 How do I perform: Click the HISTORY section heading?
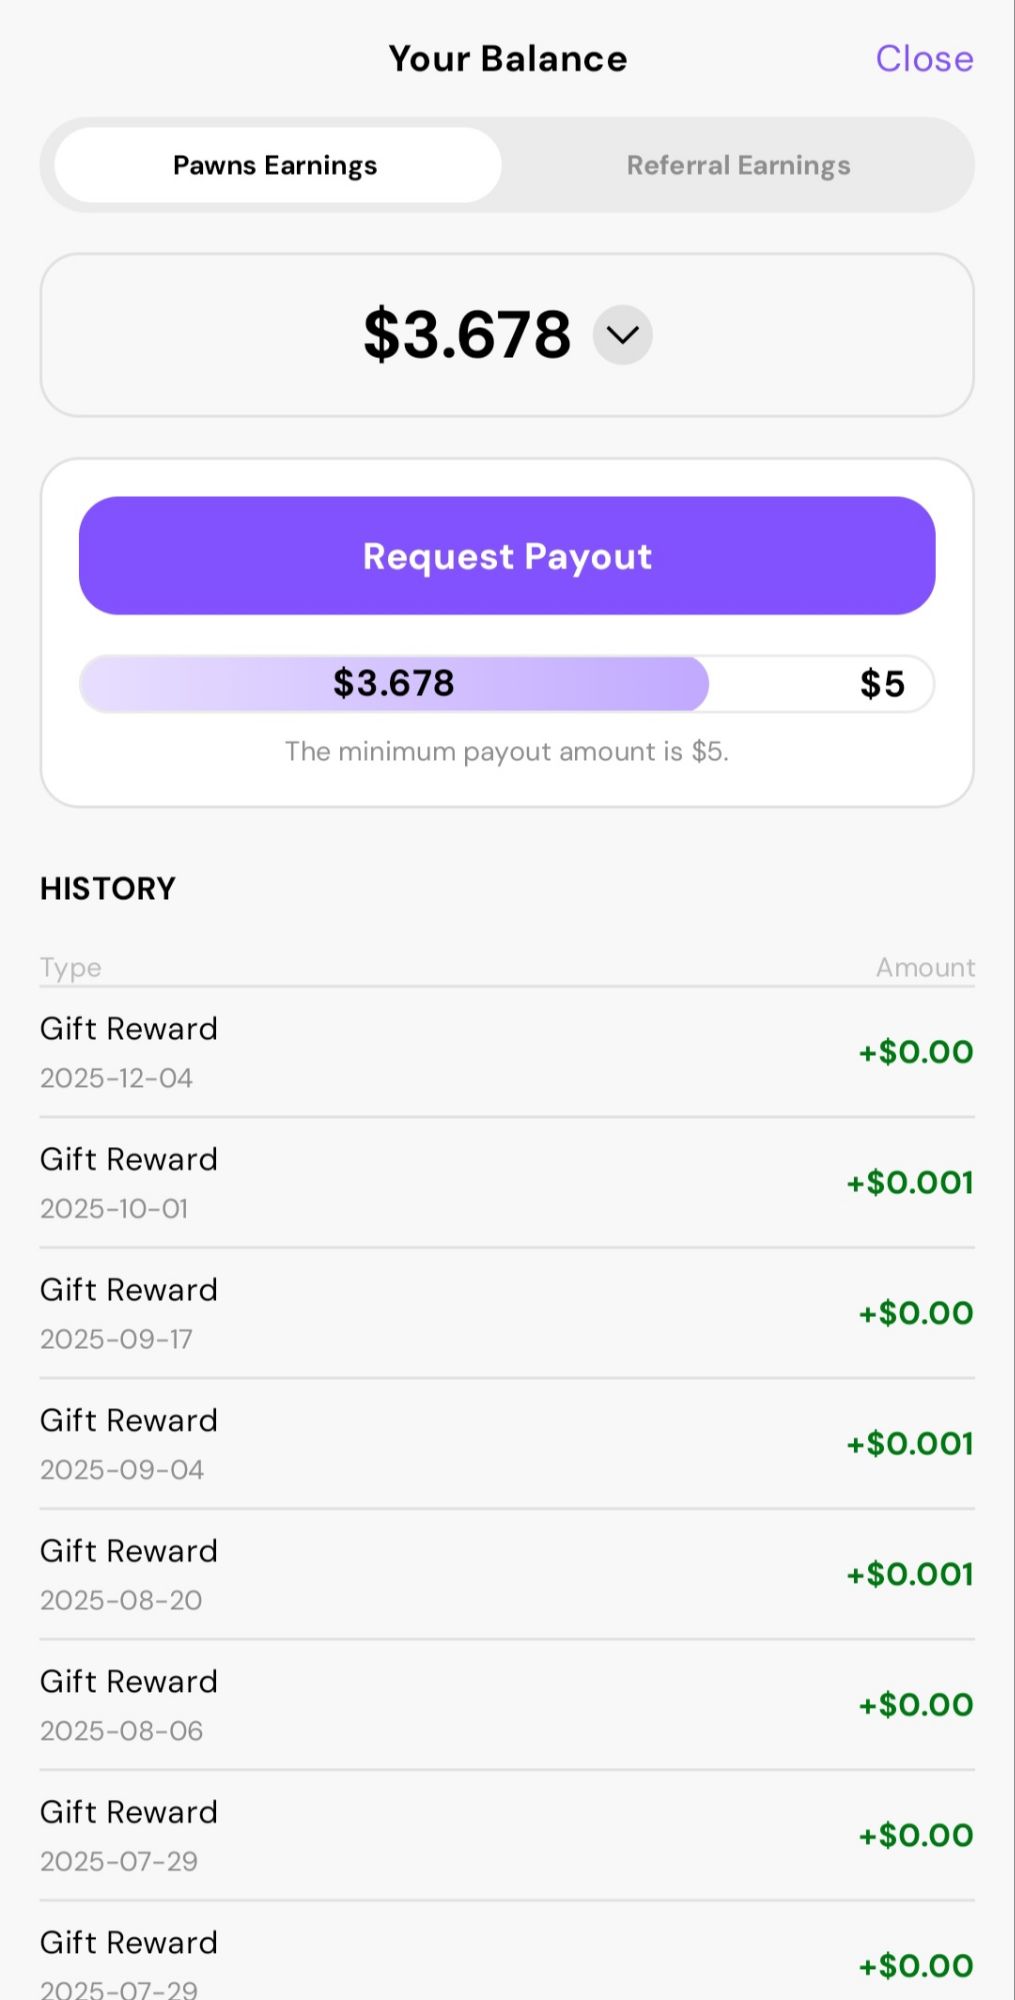(x=108, y=889)
